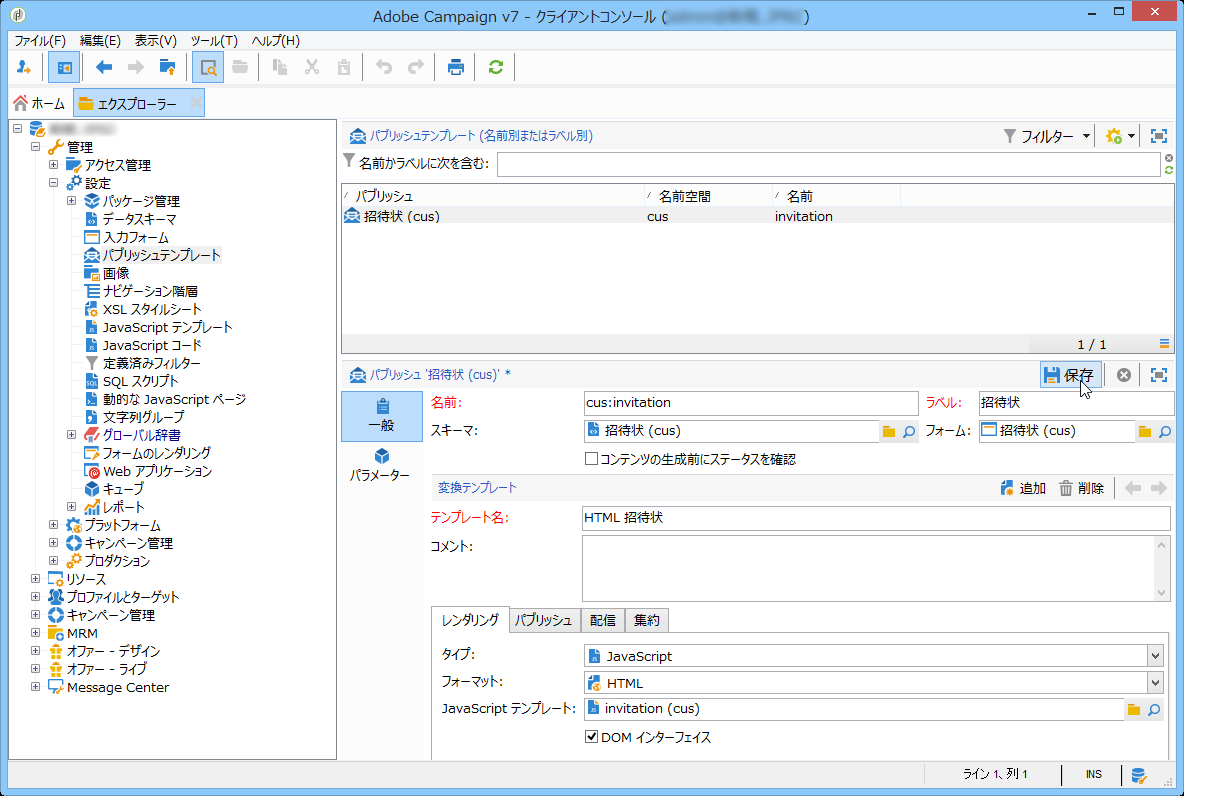Open the スキーマ magnifier link icon
The width and height of the screenshot is (1208, 812).
coord(909,431)
